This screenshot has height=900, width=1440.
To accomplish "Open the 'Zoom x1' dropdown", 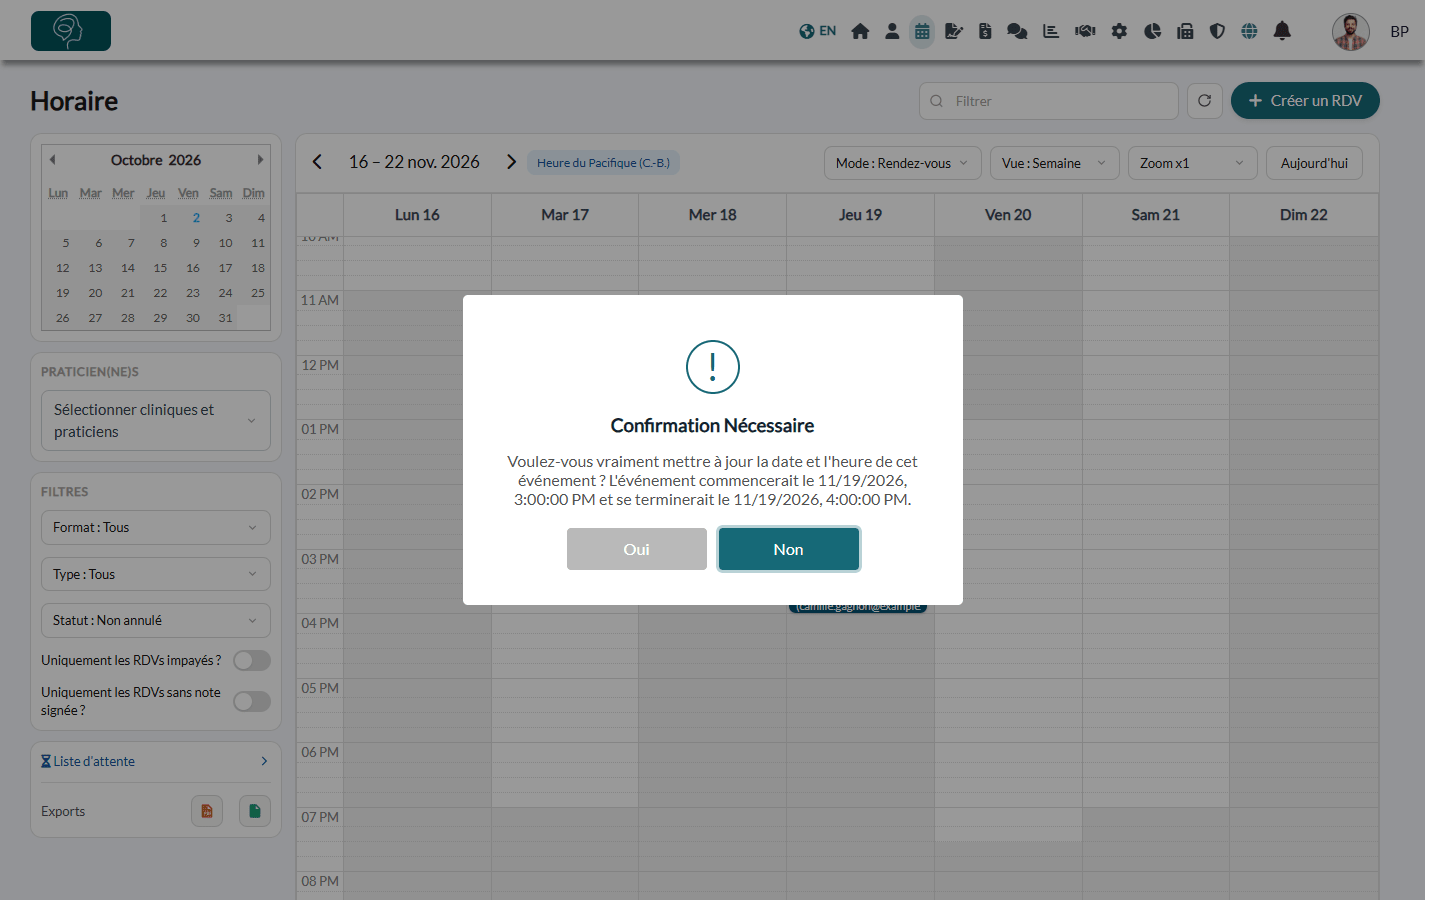I will (x=1192, y=163).
